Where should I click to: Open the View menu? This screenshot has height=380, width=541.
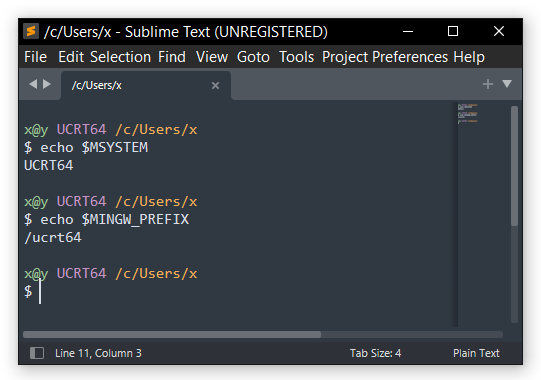pyautogui.click(x=212, y=57)
